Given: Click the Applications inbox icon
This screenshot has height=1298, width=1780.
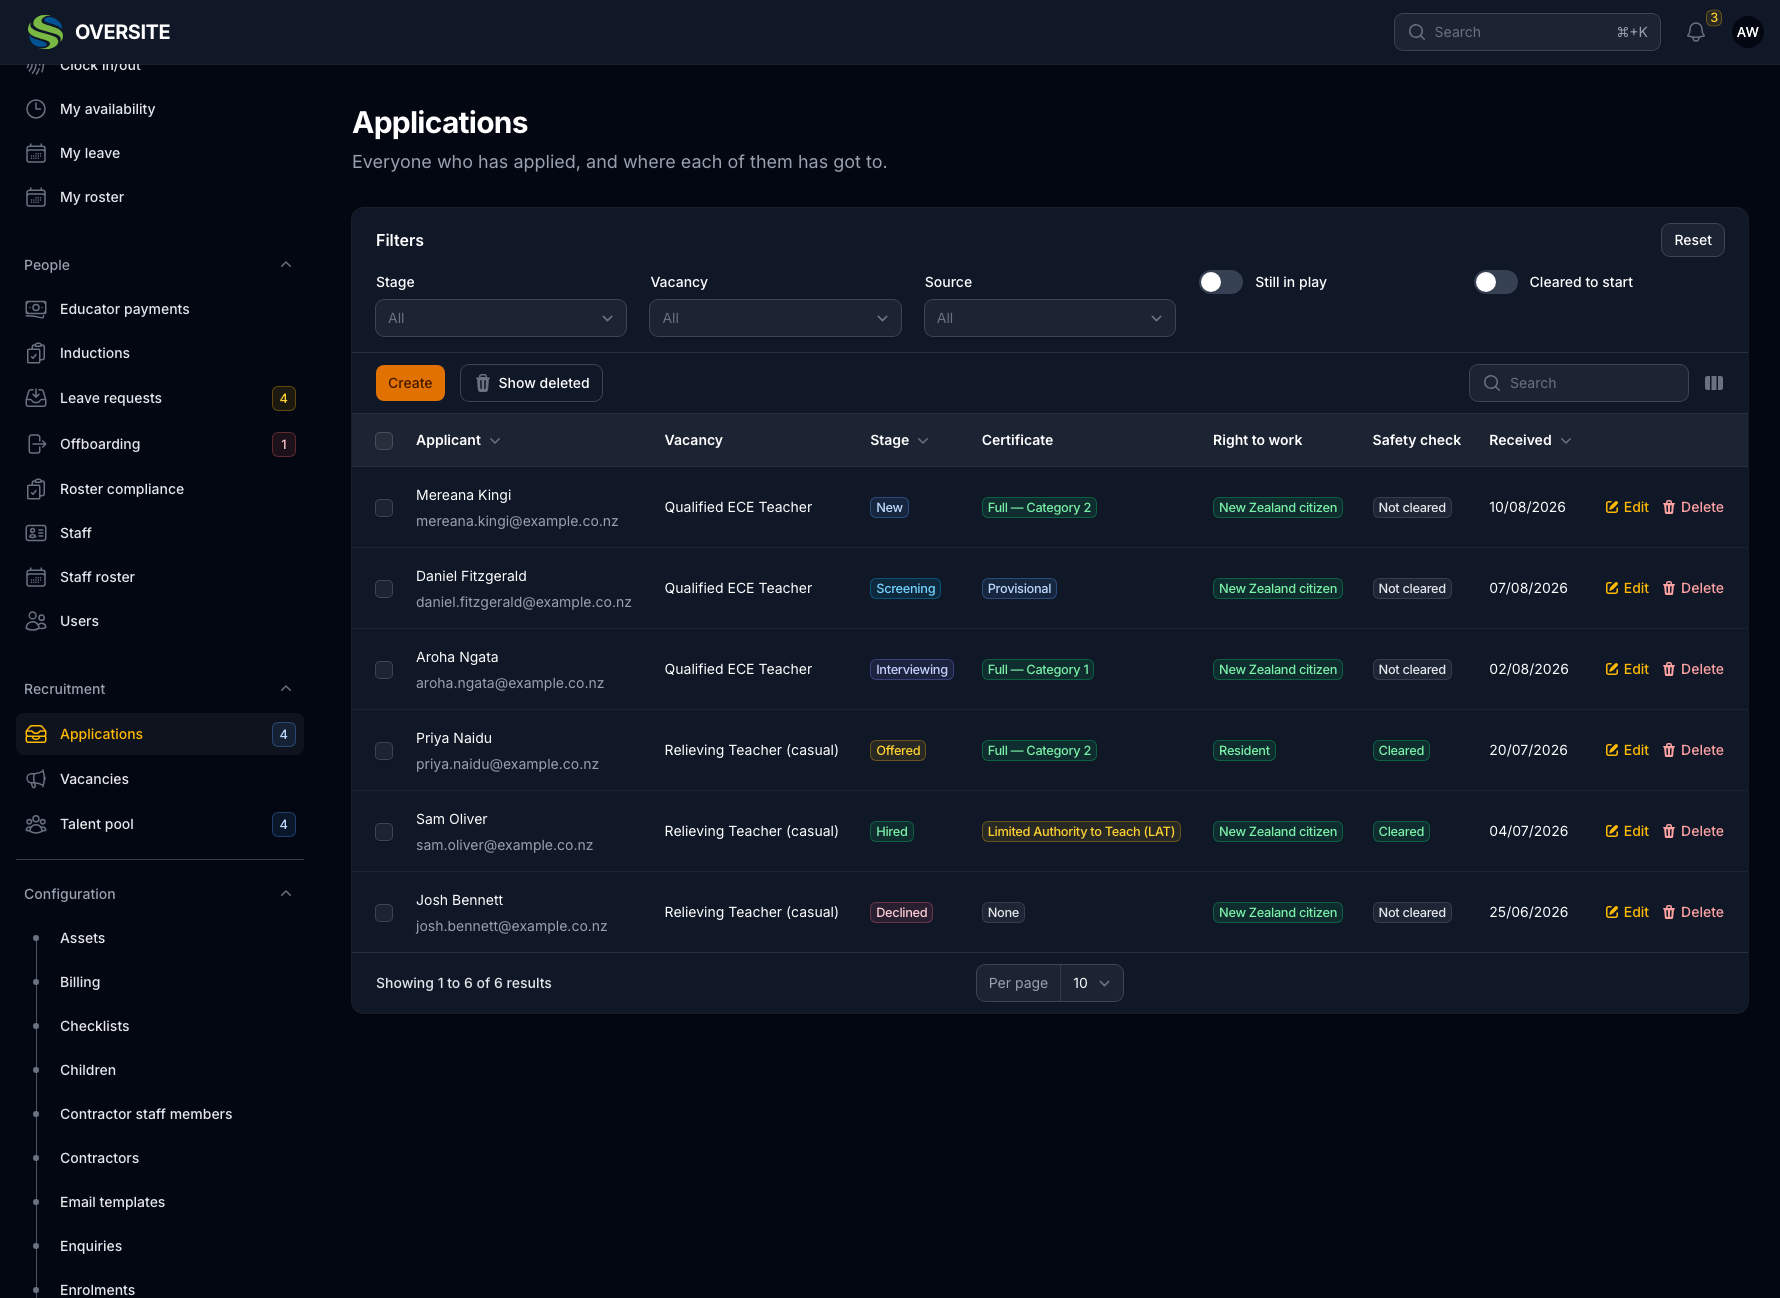Looking at the screenshot, I should click(x=36, y=734).
